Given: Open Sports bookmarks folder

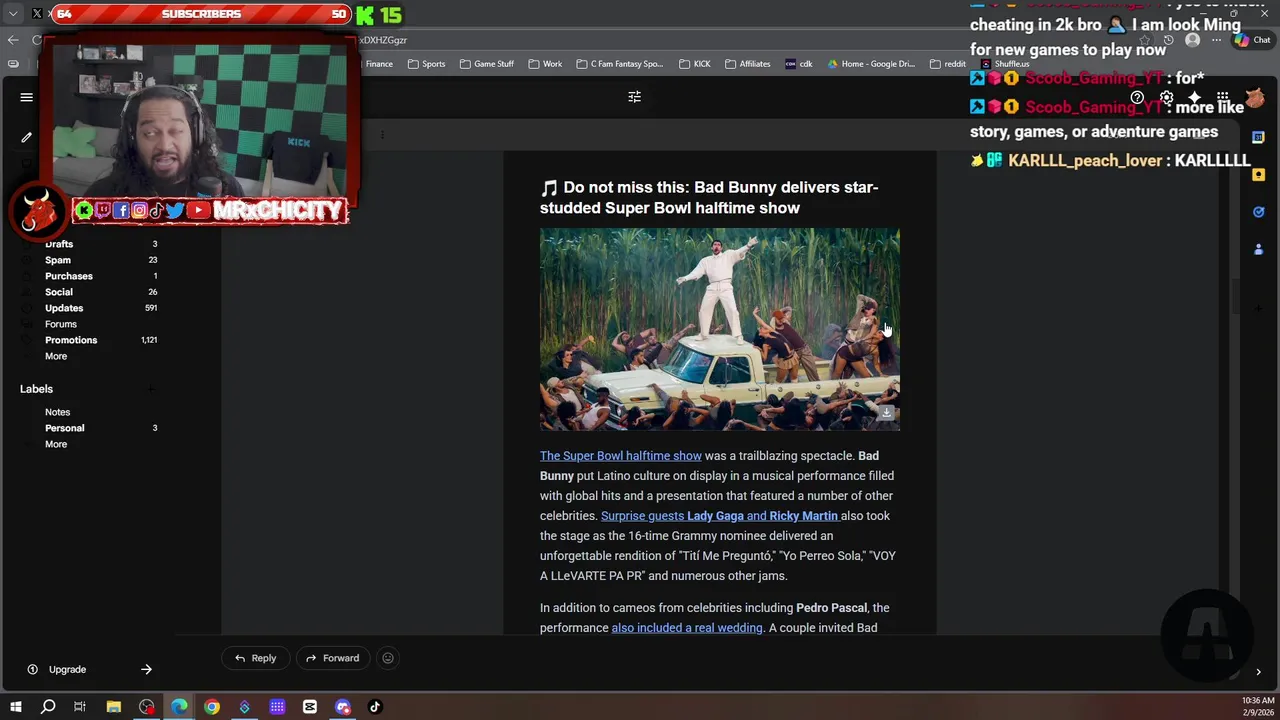Looking at the screenshot, I should (x=426, y=64).
